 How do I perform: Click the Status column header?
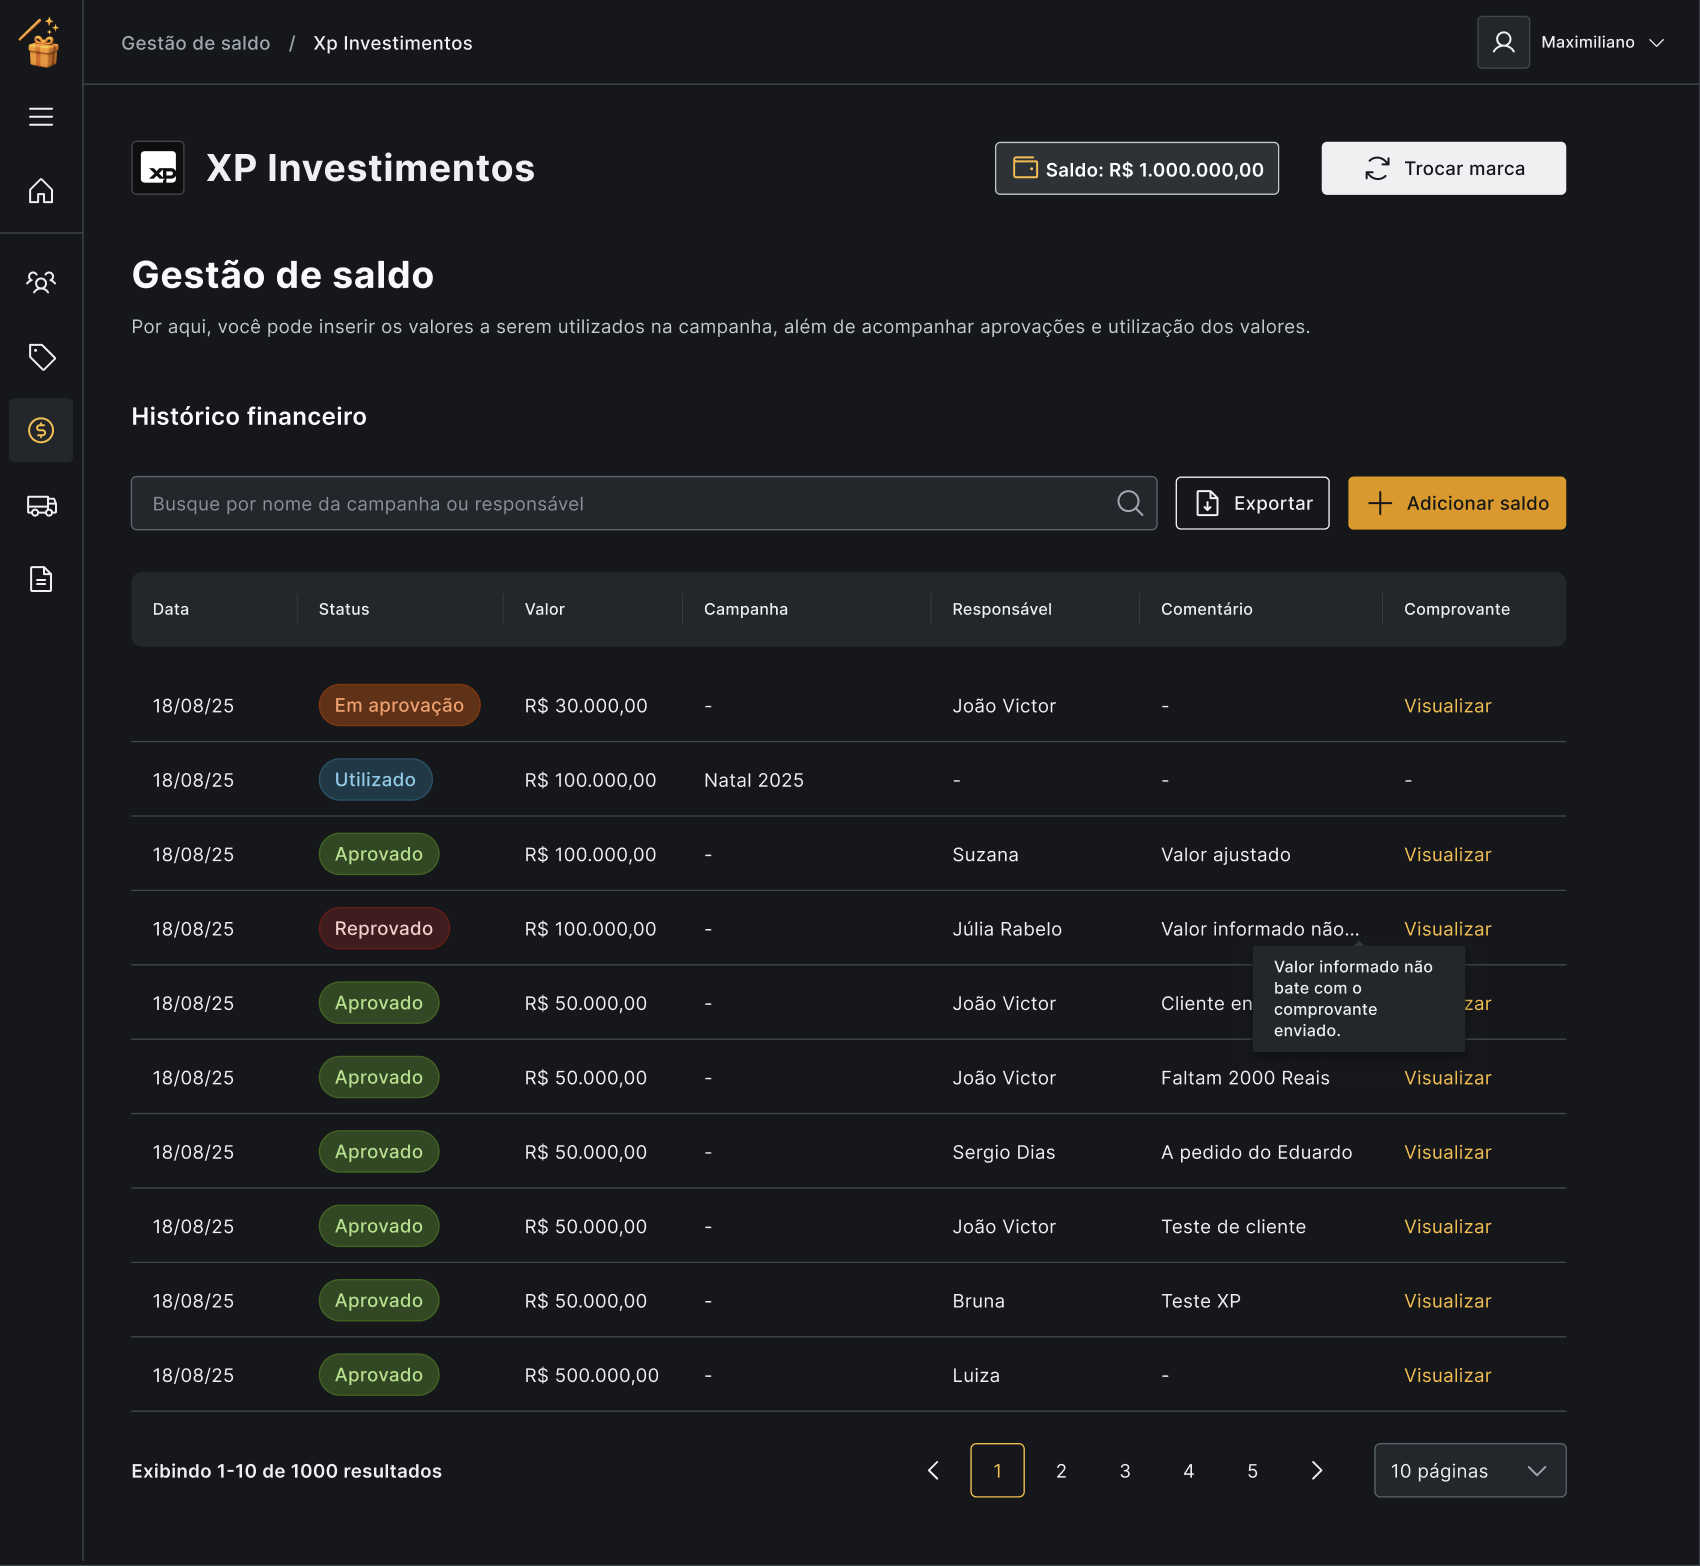click(x=344, y=609)
